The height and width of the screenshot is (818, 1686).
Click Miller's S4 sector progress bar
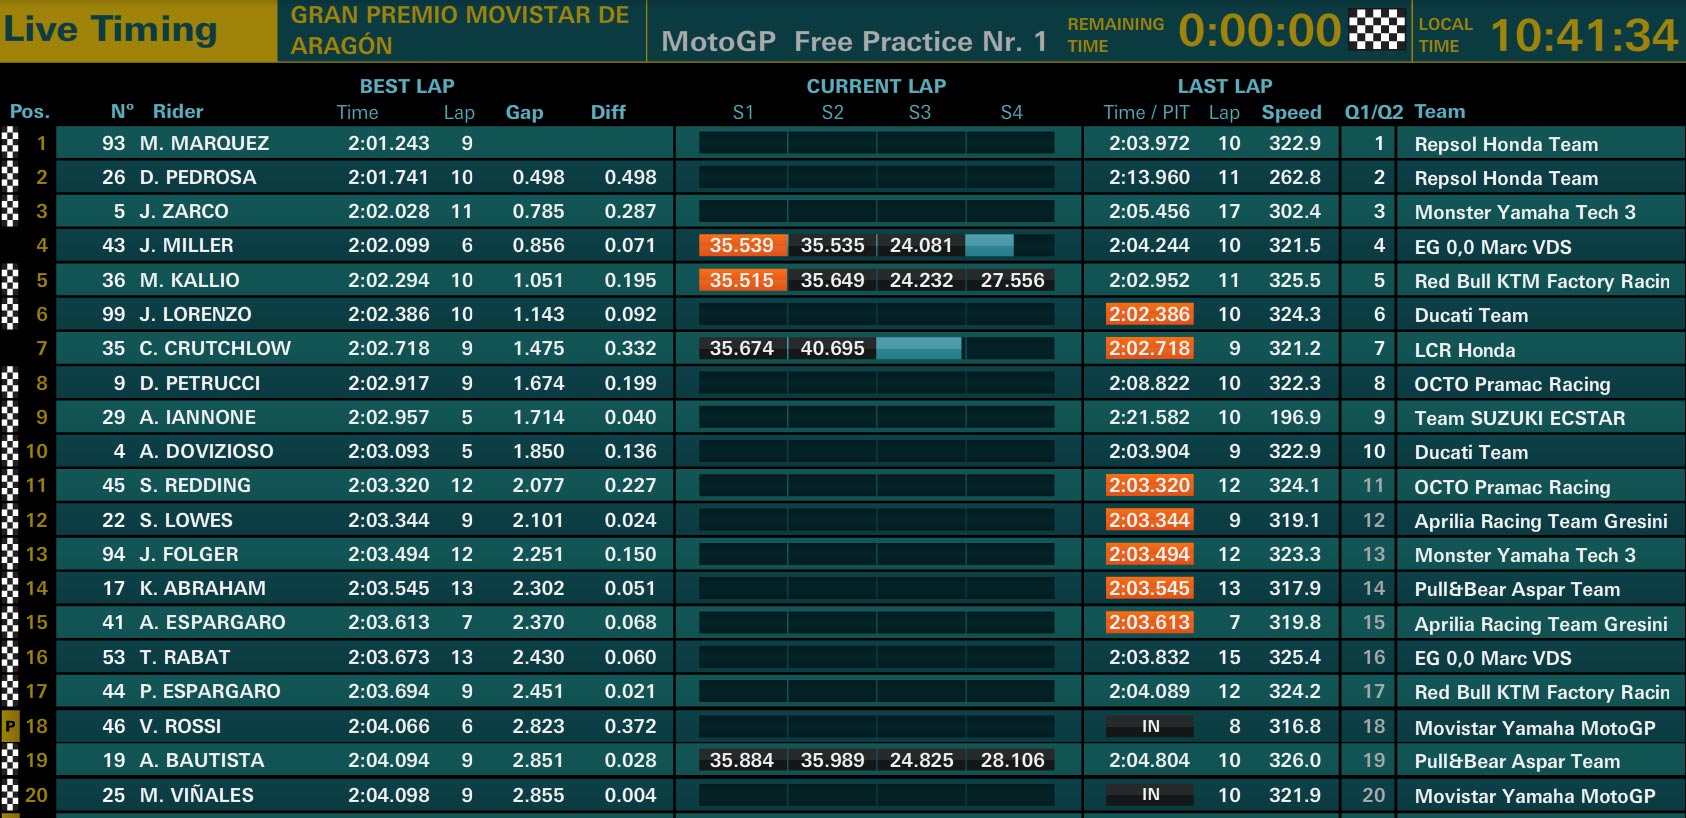(1010, 245)
